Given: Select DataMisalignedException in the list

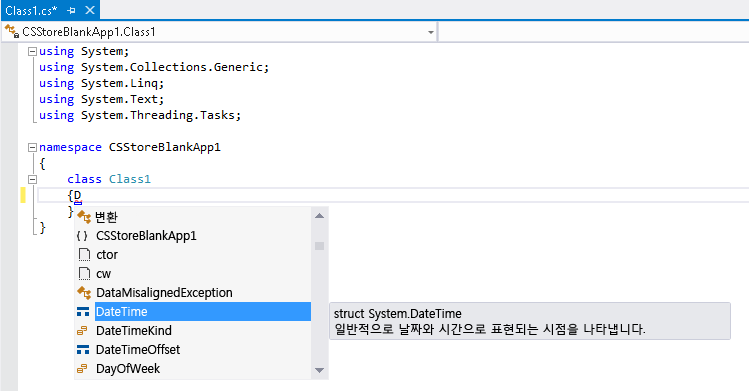Looking at the screenshot, I should pyautogui.click(x=193, y=293).
